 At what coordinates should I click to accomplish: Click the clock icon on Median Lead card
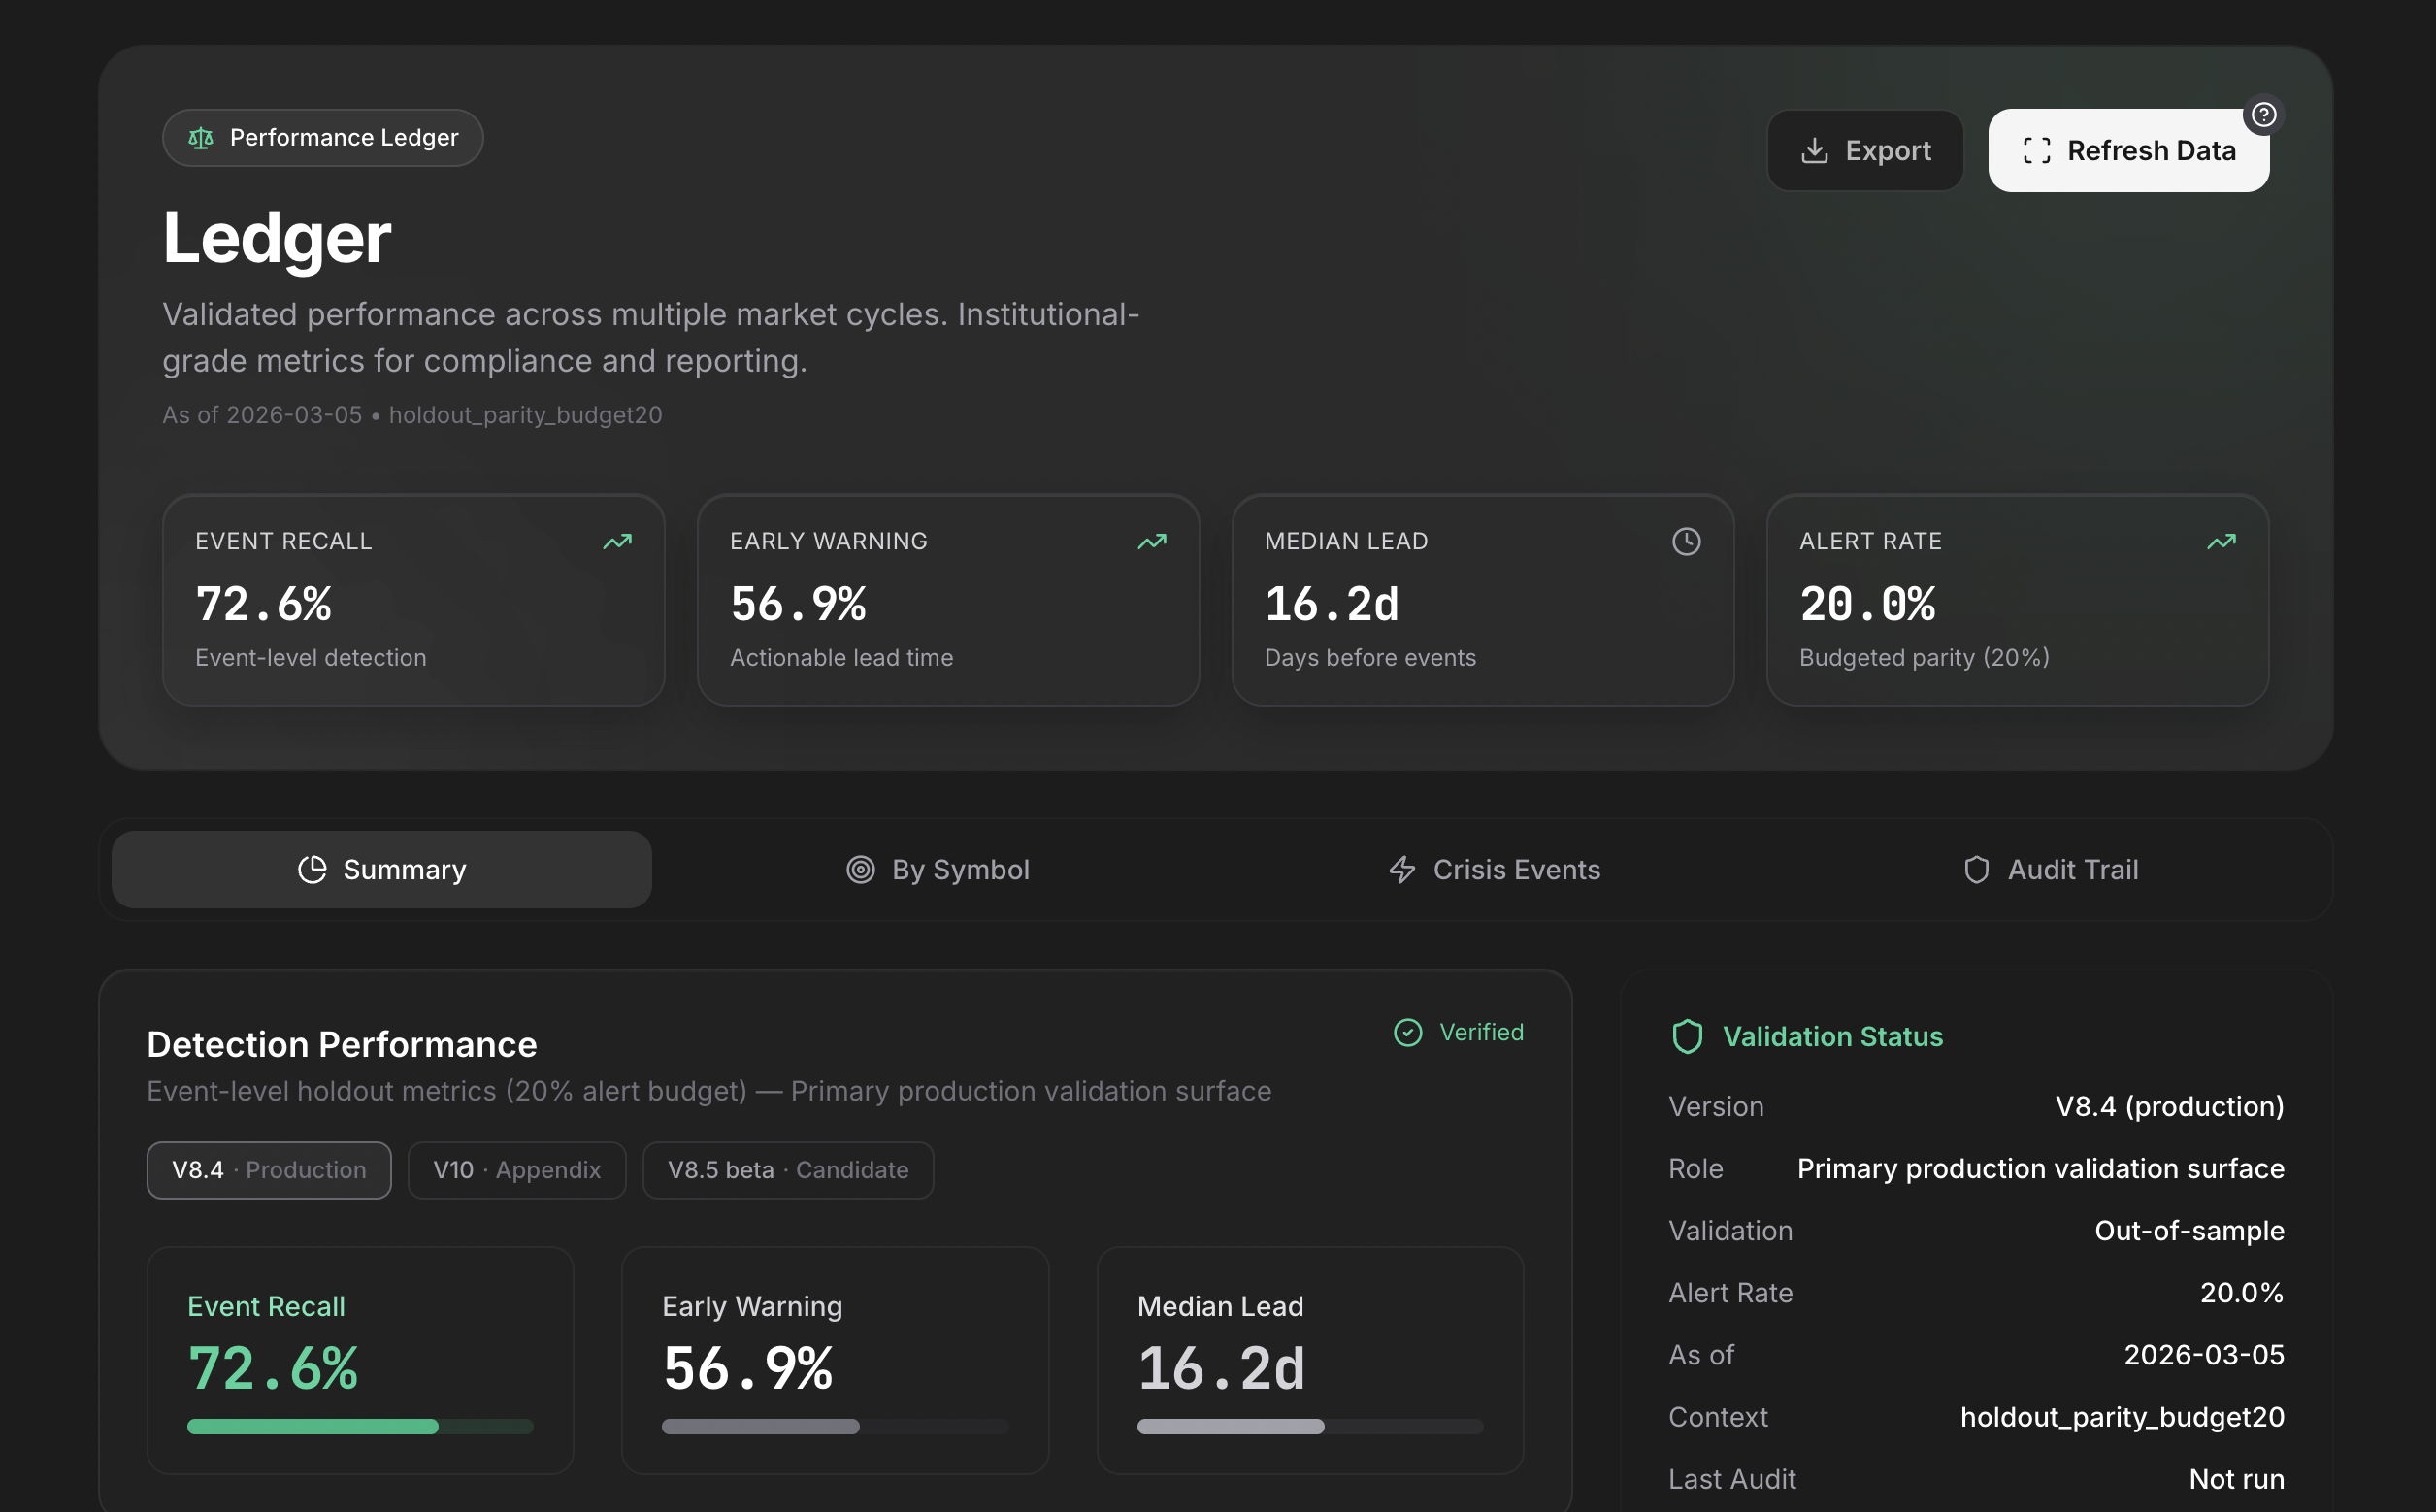click(1686, 541)
